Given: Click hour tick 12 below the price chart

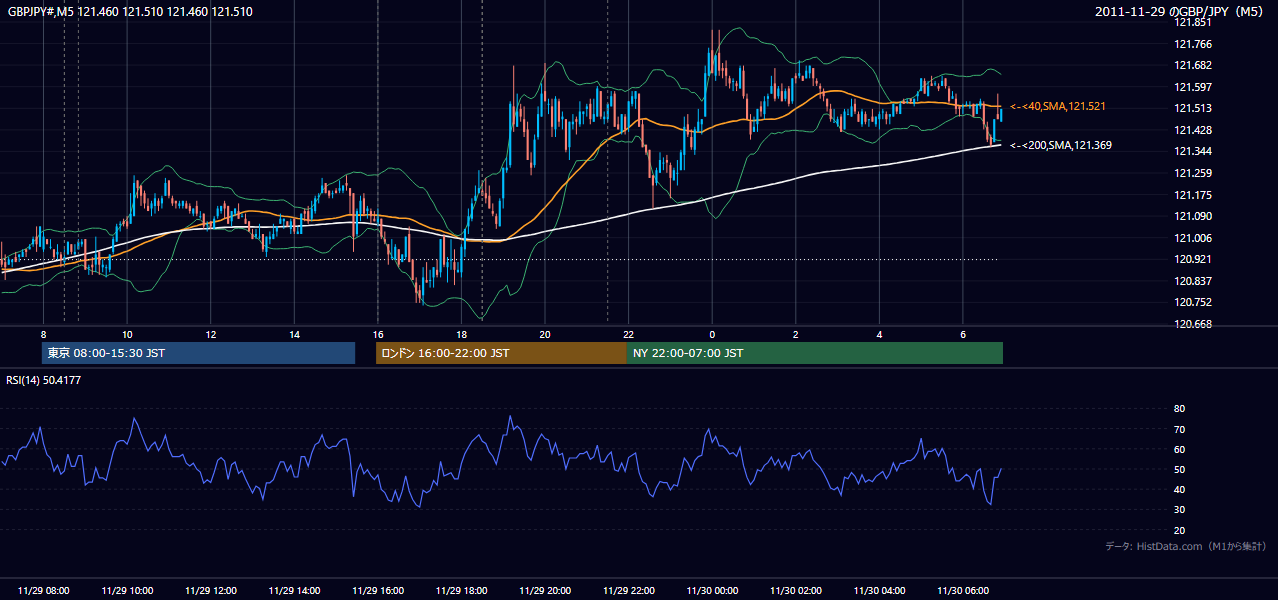Looking at the screenshot, I should point(211,334).
